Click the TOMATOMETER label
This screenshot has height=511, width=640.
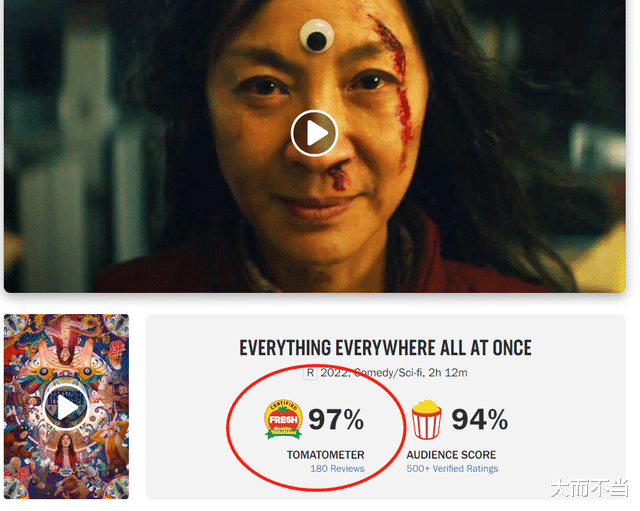click(x=325, y=455)
